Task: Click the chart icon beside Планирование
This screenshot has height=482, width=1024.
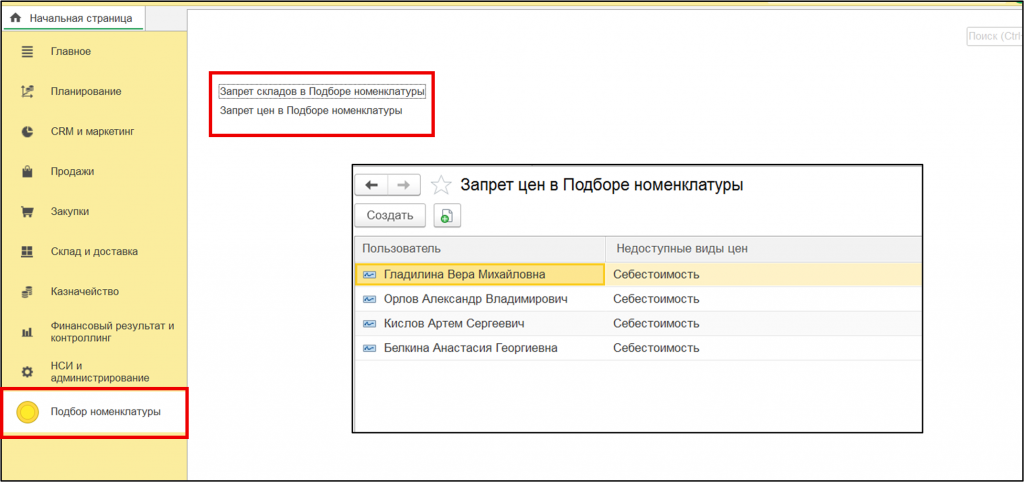Action: click(x=27, y=91)
